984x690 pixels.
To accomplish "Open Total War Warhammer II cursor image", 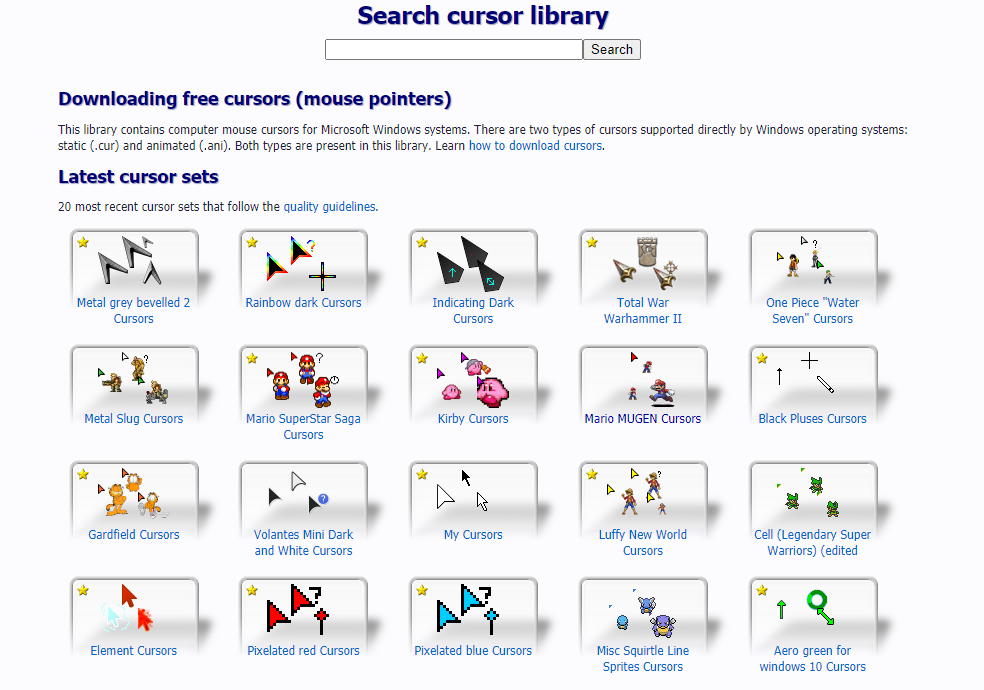I will coord(644,262).
